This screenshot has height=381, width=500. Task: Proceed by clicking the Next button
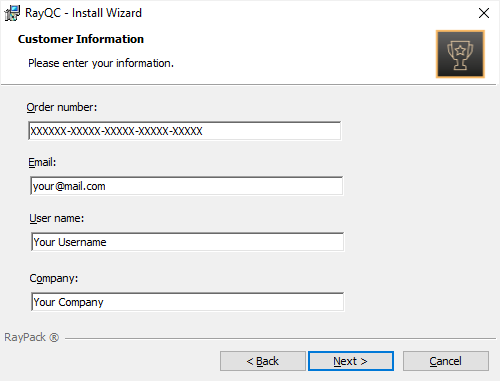point(351,361)
